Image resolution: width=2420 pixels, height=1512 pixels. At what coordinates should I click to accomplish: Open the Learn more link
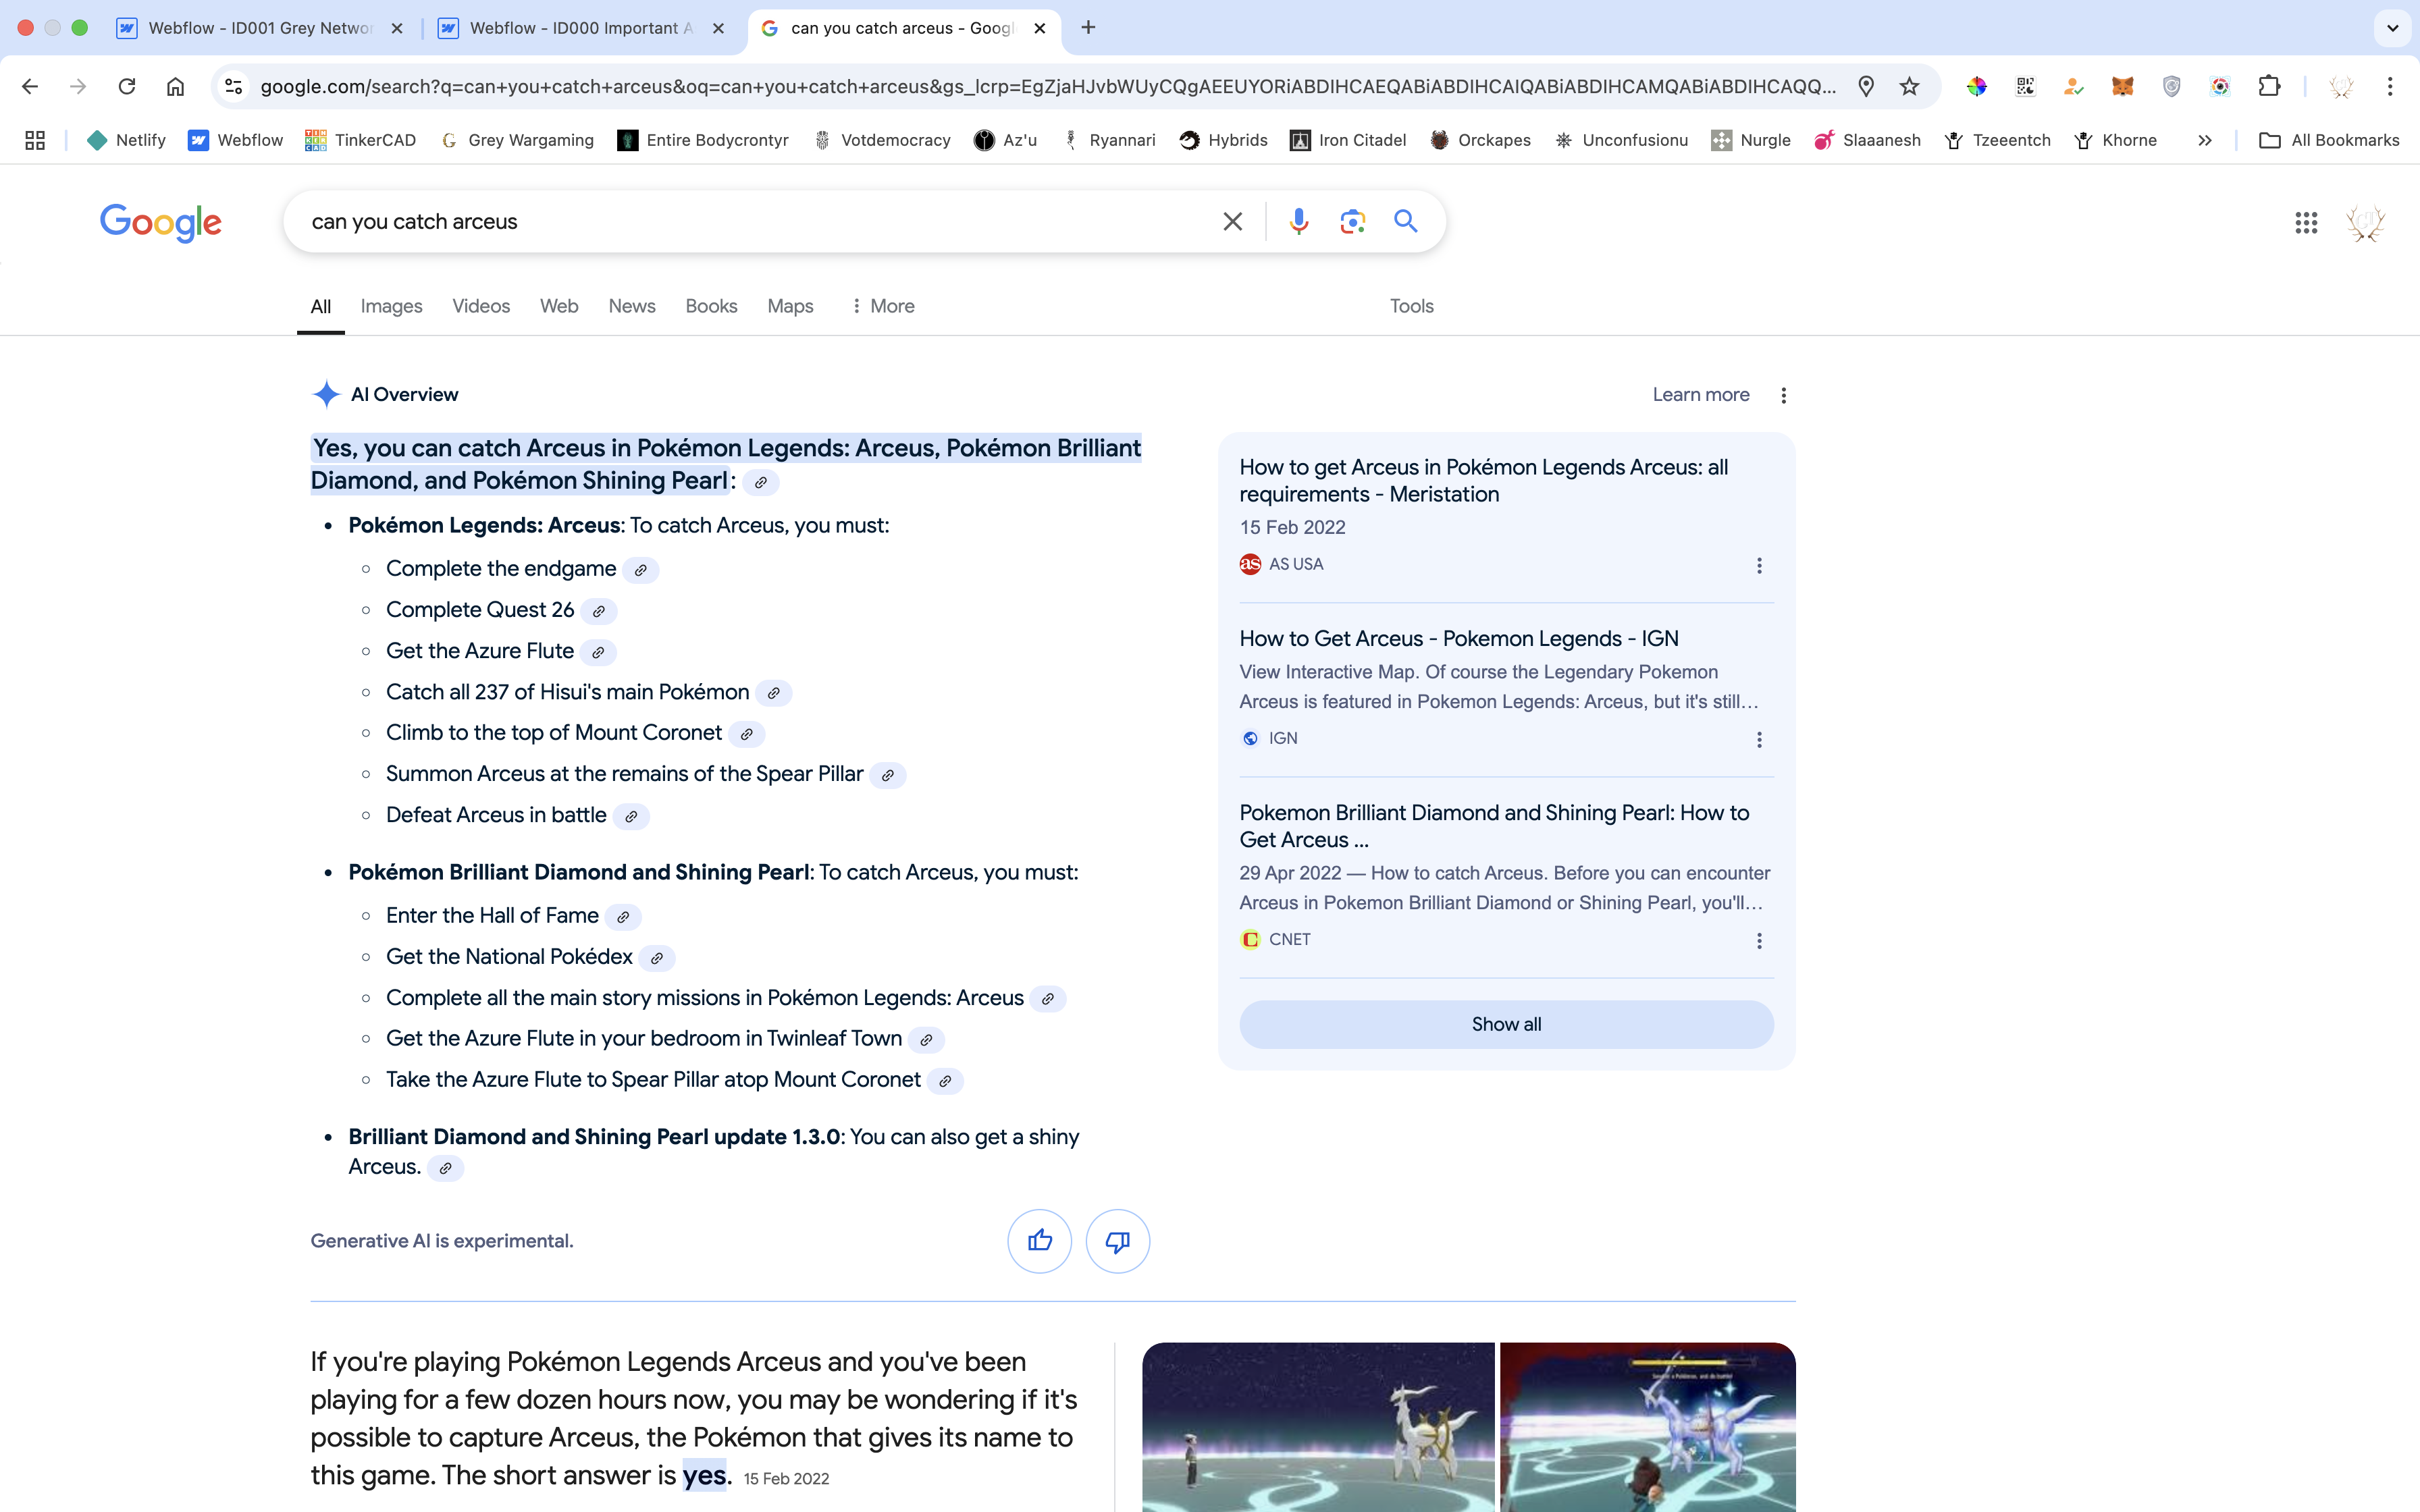tap(1700, 395)
